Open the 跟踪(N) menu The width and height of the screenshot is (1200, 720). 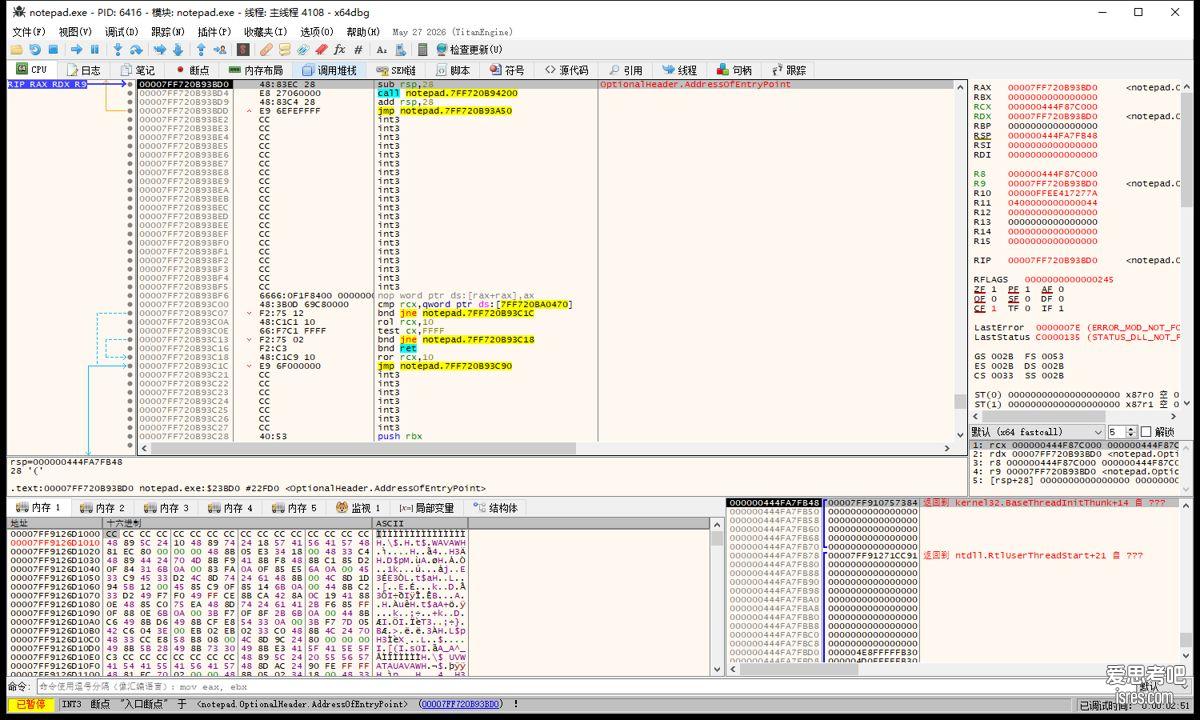pyautogui.click(x=169, y=32)
